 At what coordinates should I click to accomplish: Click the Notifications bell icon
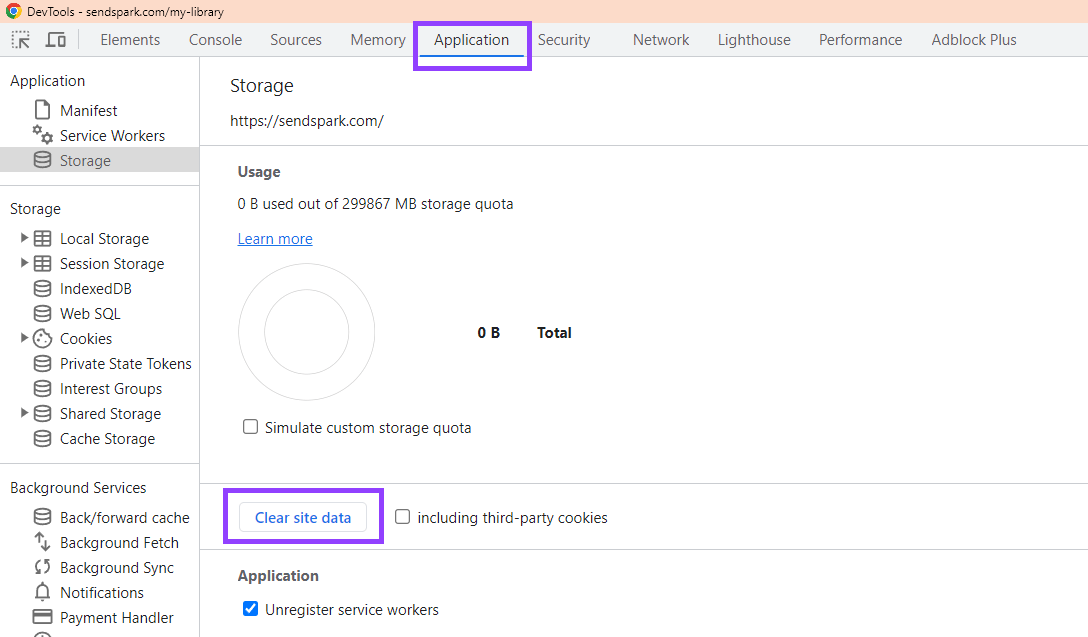coord(42,592)
